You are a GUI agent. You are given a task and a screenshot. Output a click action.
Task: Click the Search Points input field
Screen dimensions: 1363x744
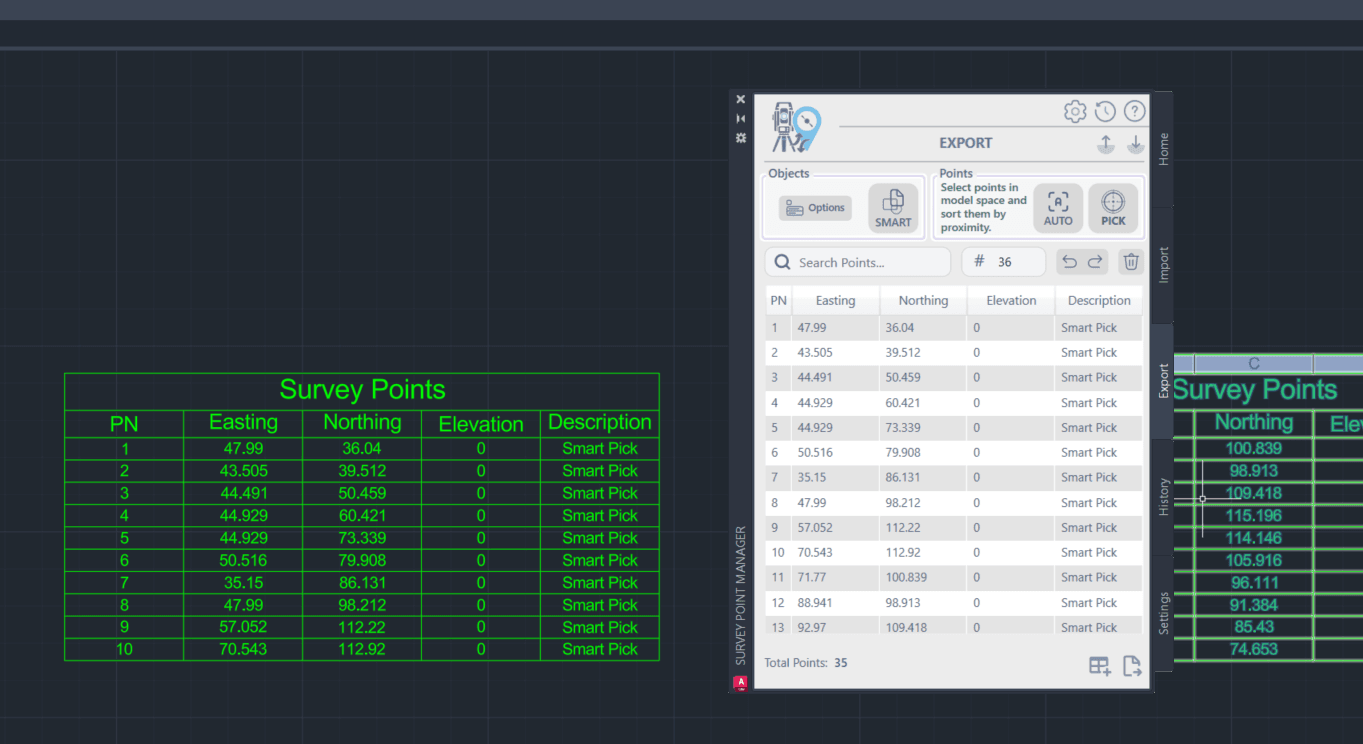[x=858, y=262]
